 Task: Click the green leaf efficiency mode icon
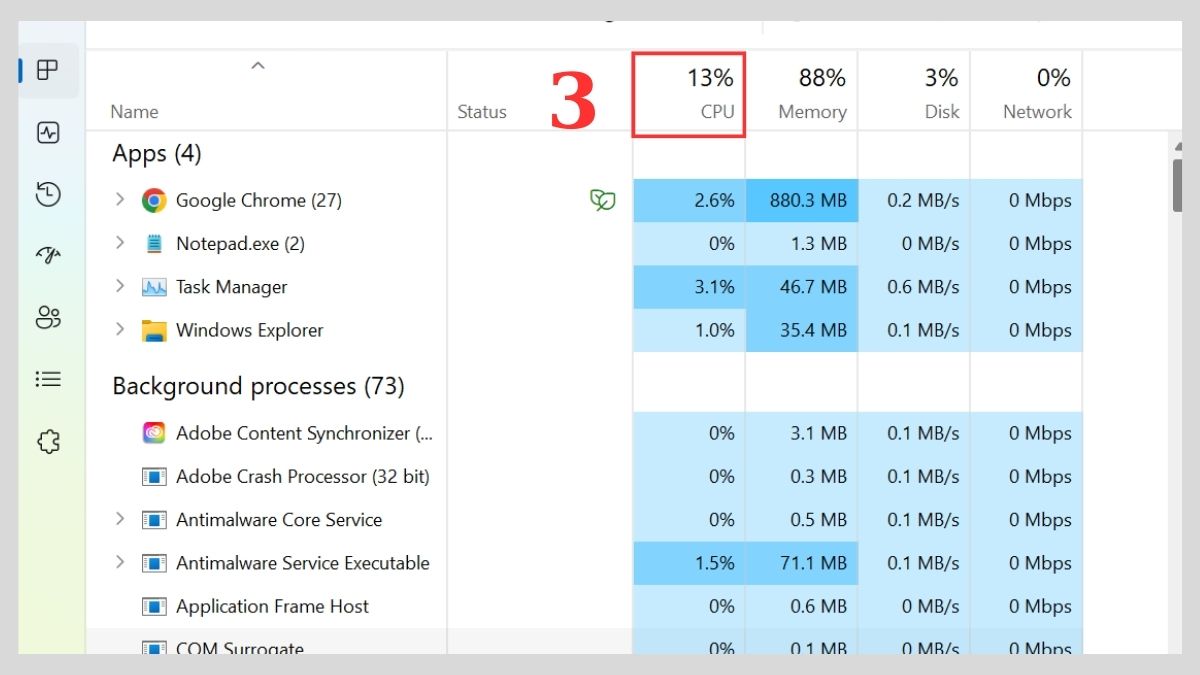click(x=604, y=200)
